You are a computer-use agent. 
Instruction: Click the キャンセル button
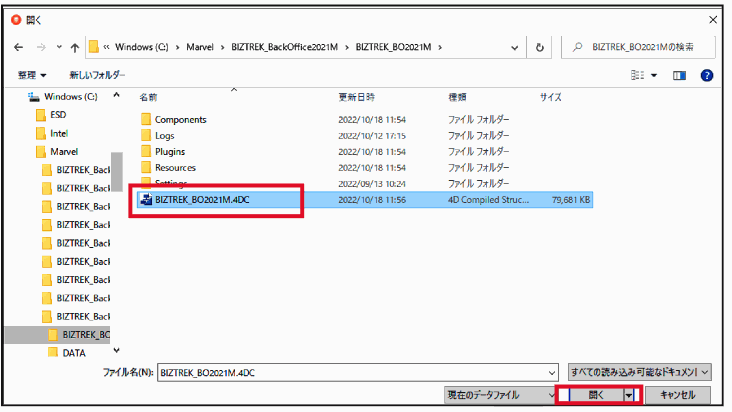click(x=678, y=395)
